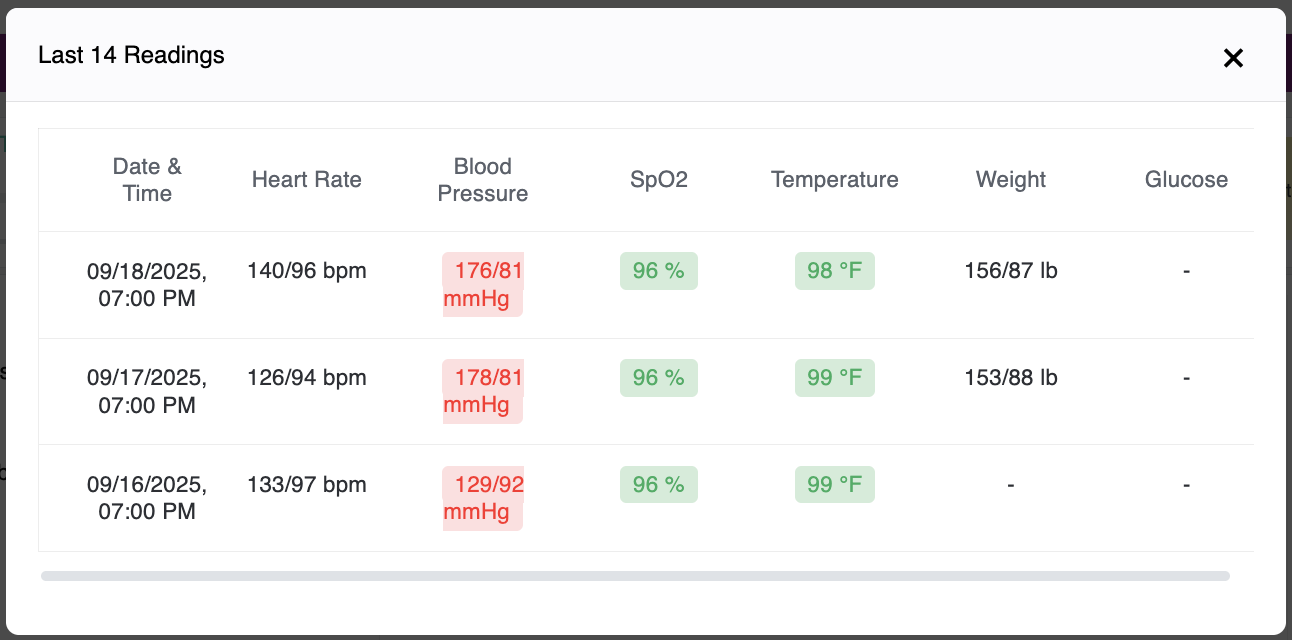Click the 140/96 bpm heart rate value
The image size is (1292, 640).
tap(307, 271)
